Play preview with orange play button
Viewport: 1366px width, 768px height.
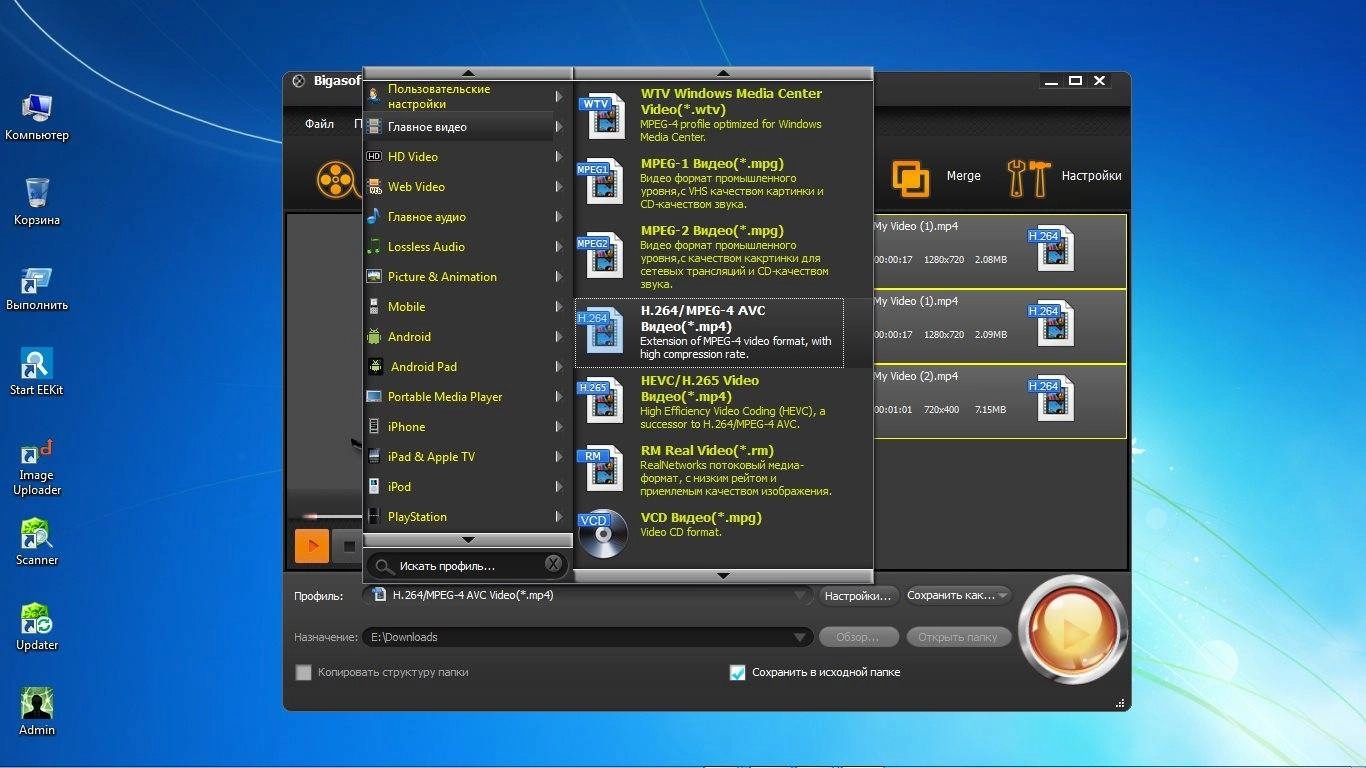311,546
